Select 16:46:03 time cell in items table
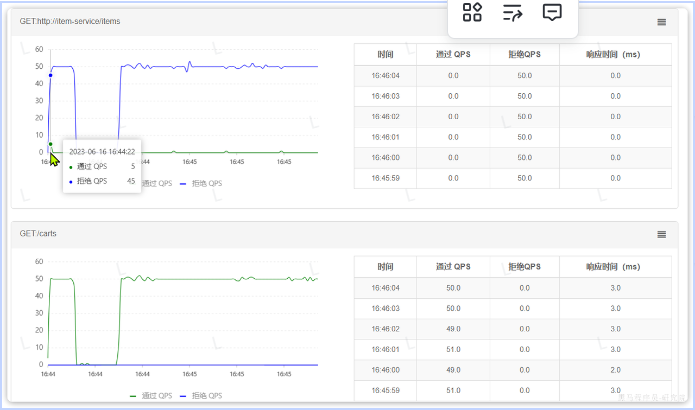Image resolution: width=695 pixels, height=410 pixels. click(x=385, y=96)
